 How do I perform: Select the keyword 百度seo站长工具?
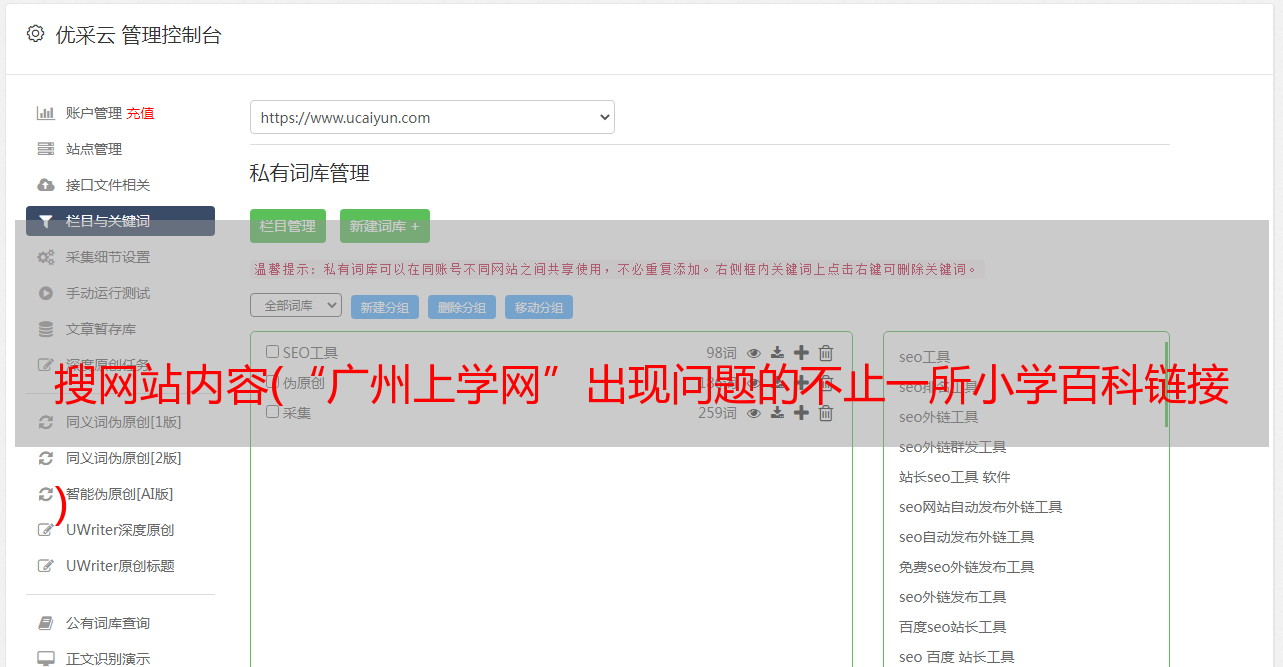(953, 627)
